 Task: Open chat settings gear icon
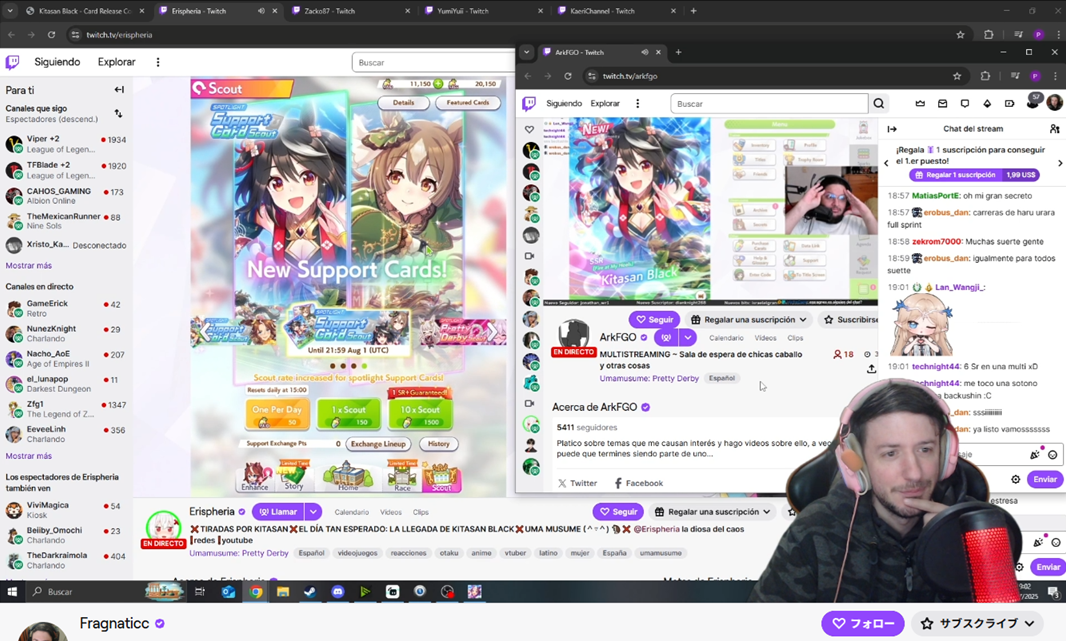tap(1015, 480)
